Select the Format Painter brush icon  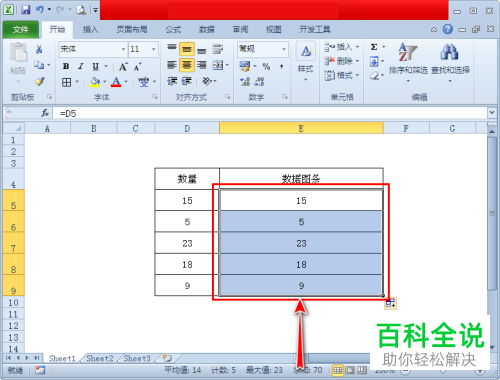[39, 81]
